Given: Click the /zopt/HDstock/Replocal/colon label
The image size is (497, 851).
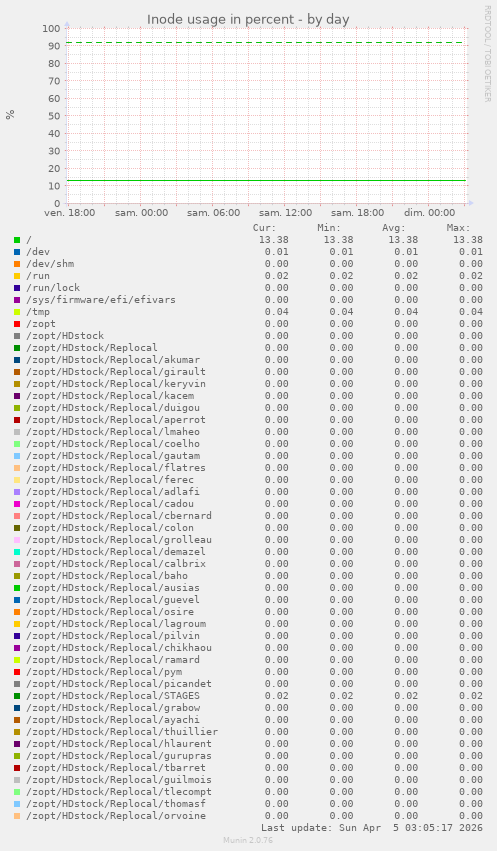Looking at the screenshot, I should click(110, 528).
